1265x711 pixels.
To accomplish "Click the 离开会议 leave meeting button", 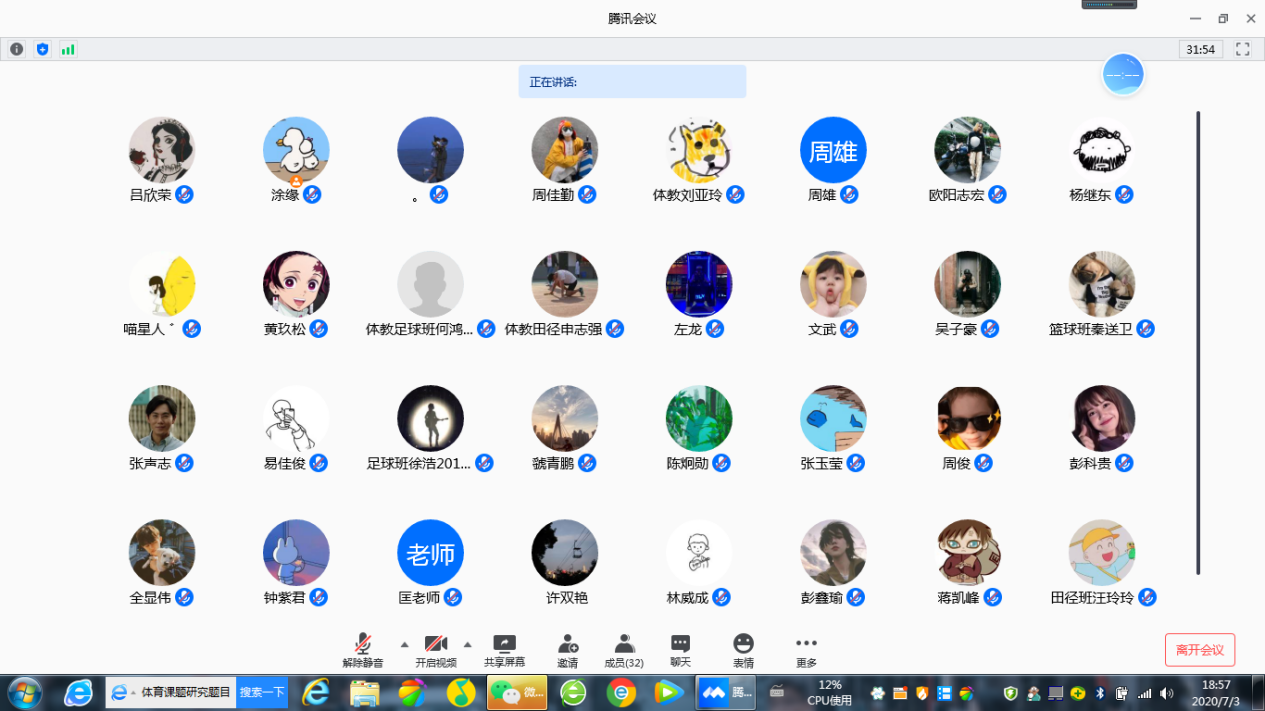I will tap(1199, 650).
